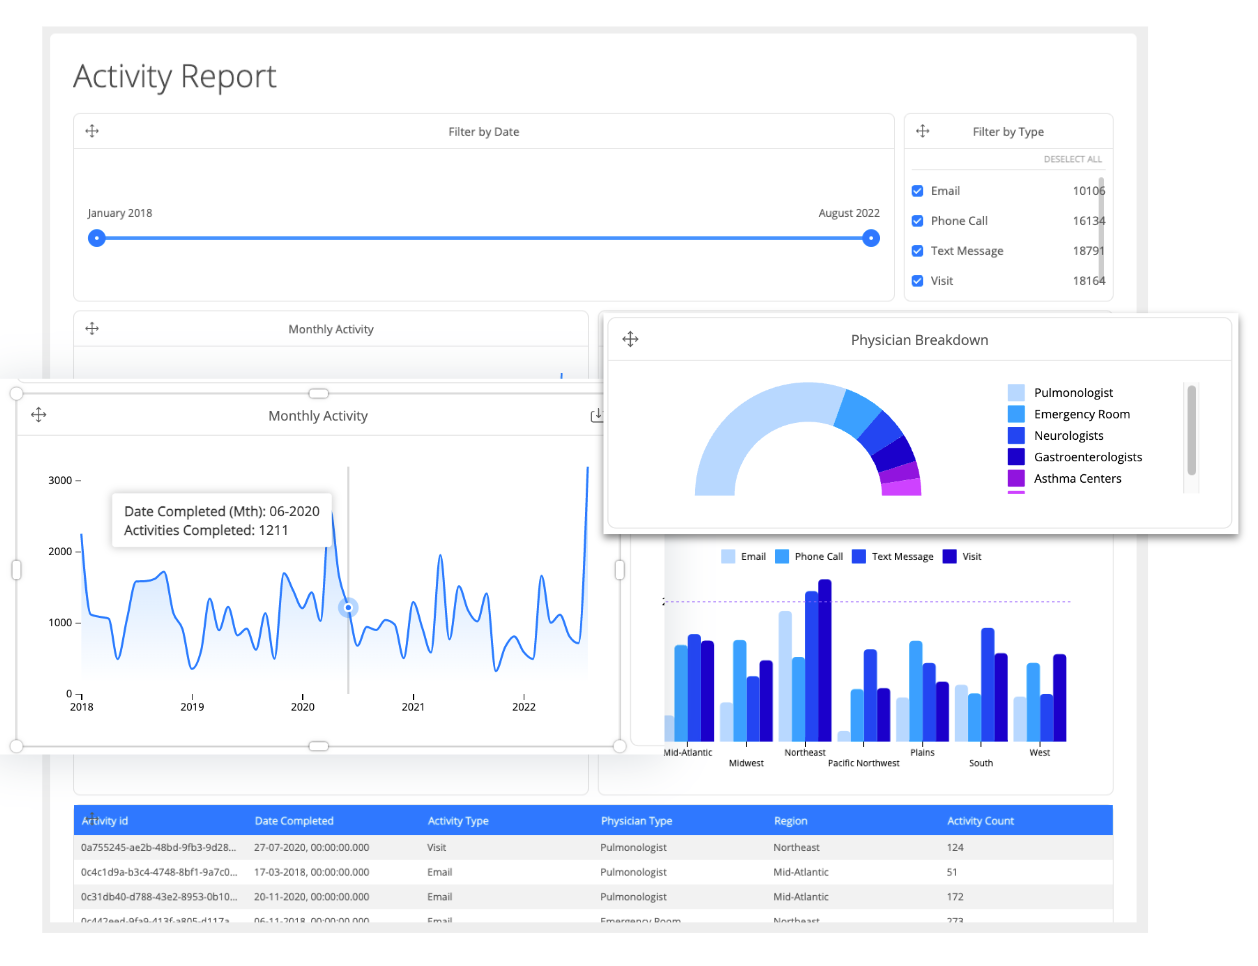This screenshot has height=966, width=1258.
Task: Click the 'Activity Report' page title
Action: point(175,77)
